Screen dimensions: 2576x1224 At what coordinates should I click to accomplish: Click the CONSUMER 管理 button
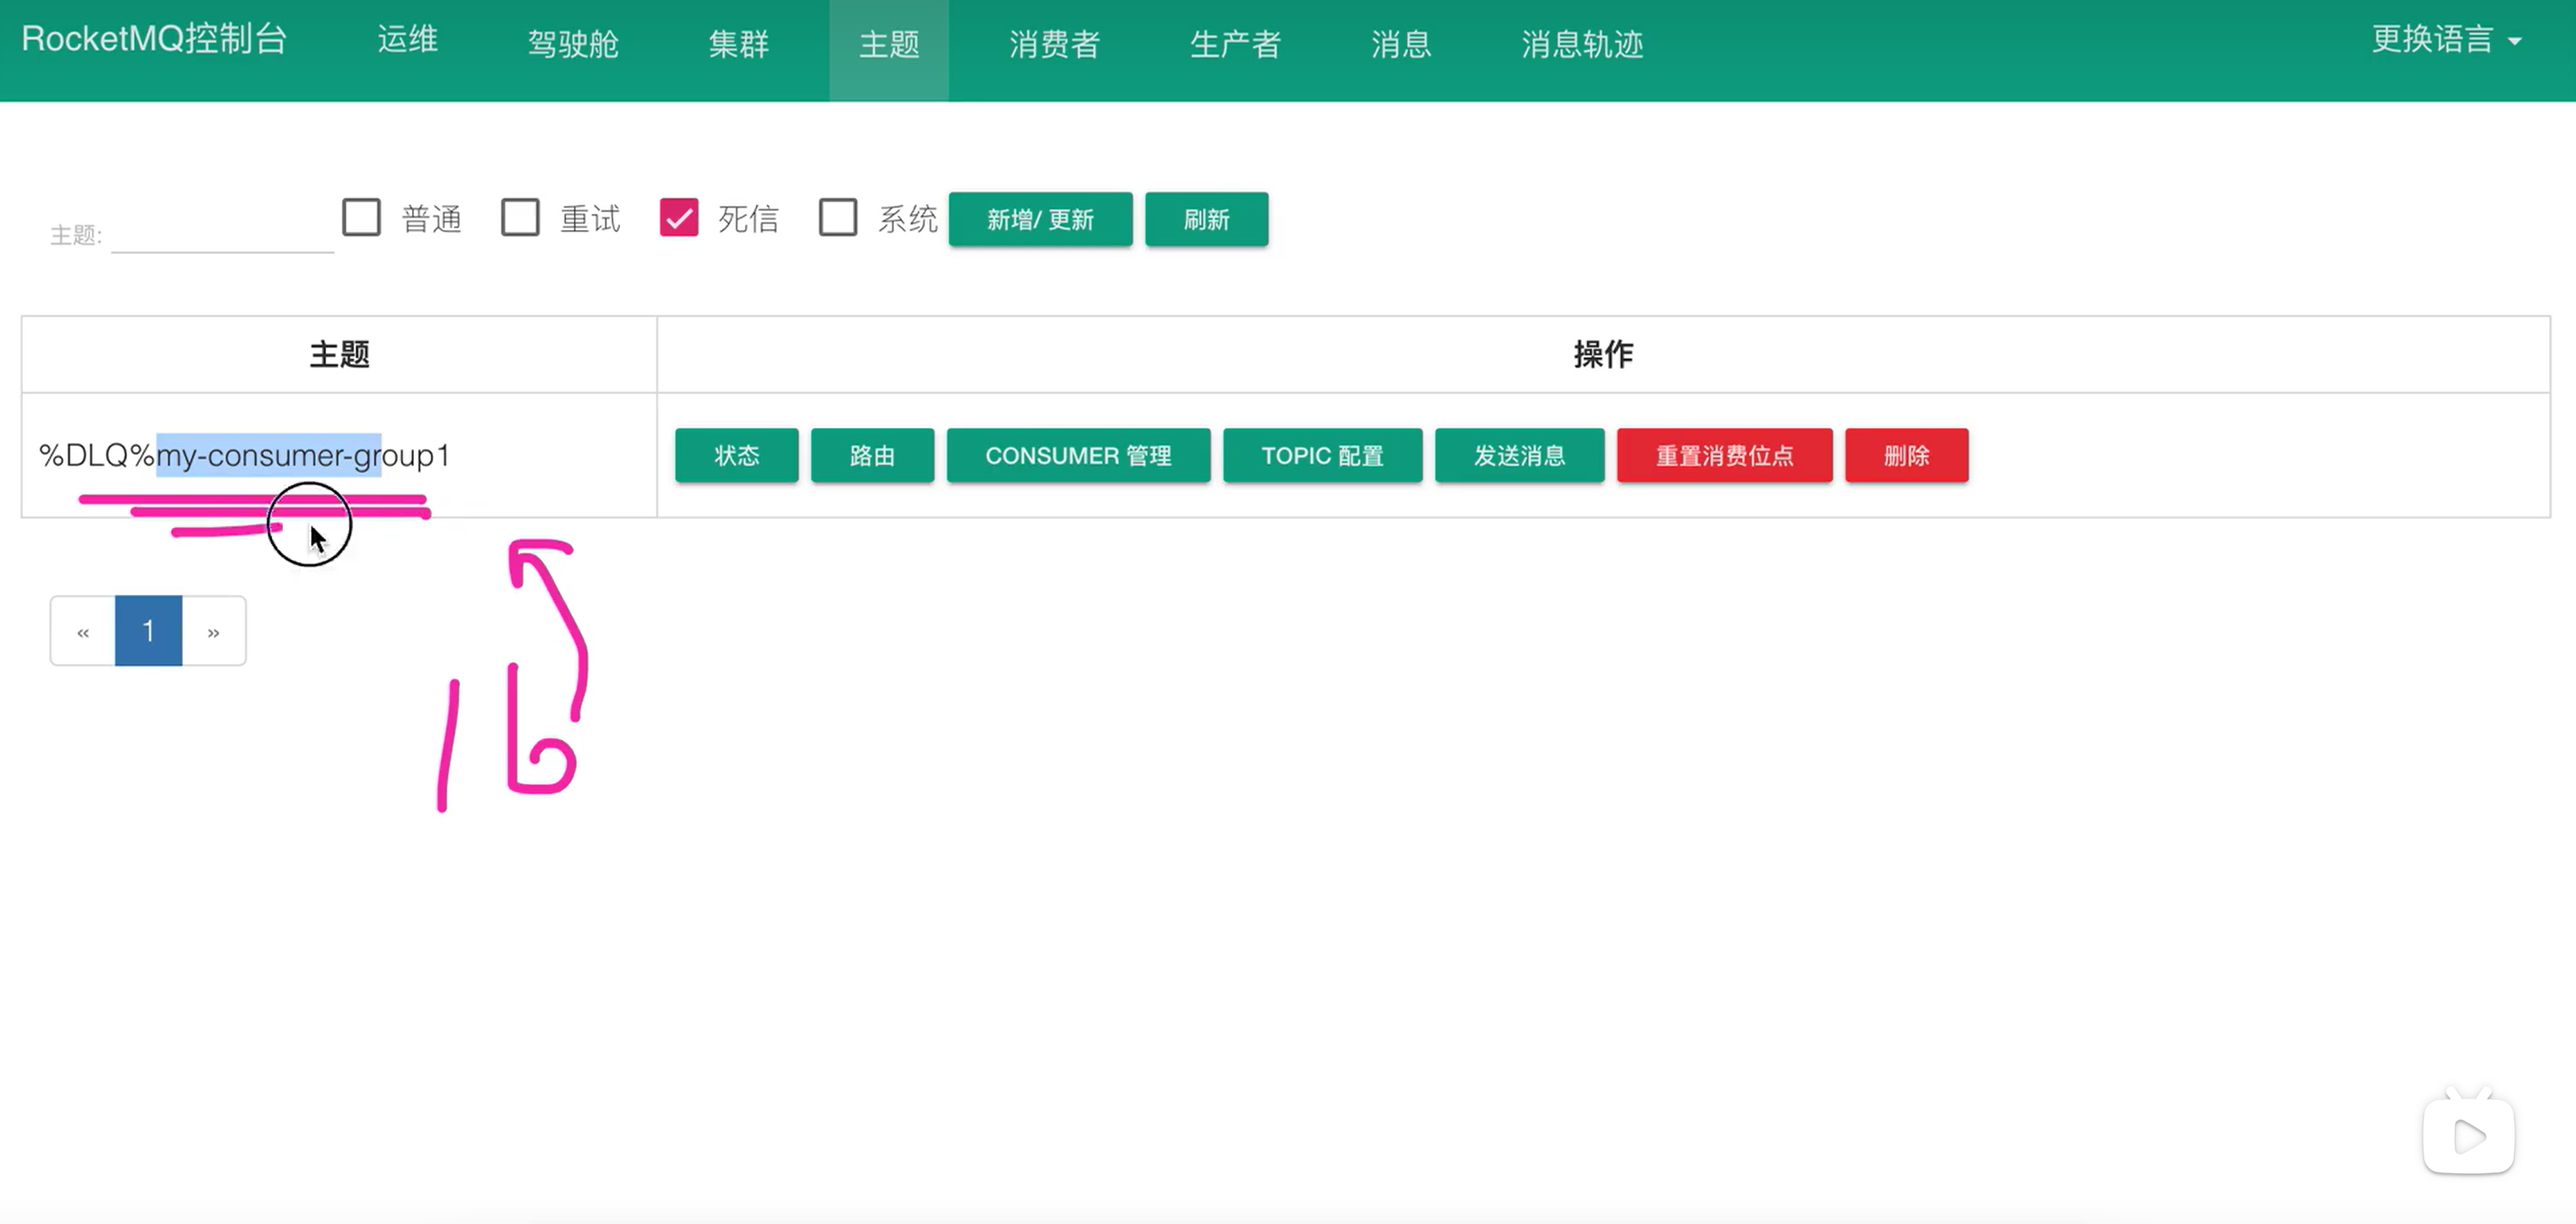click(x=1078, y=456)
